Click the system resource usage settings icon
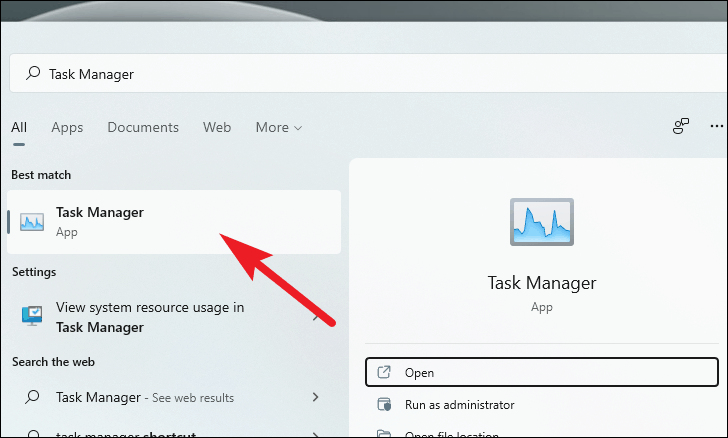The image size is (728, 438). click(x=32, y=317)
